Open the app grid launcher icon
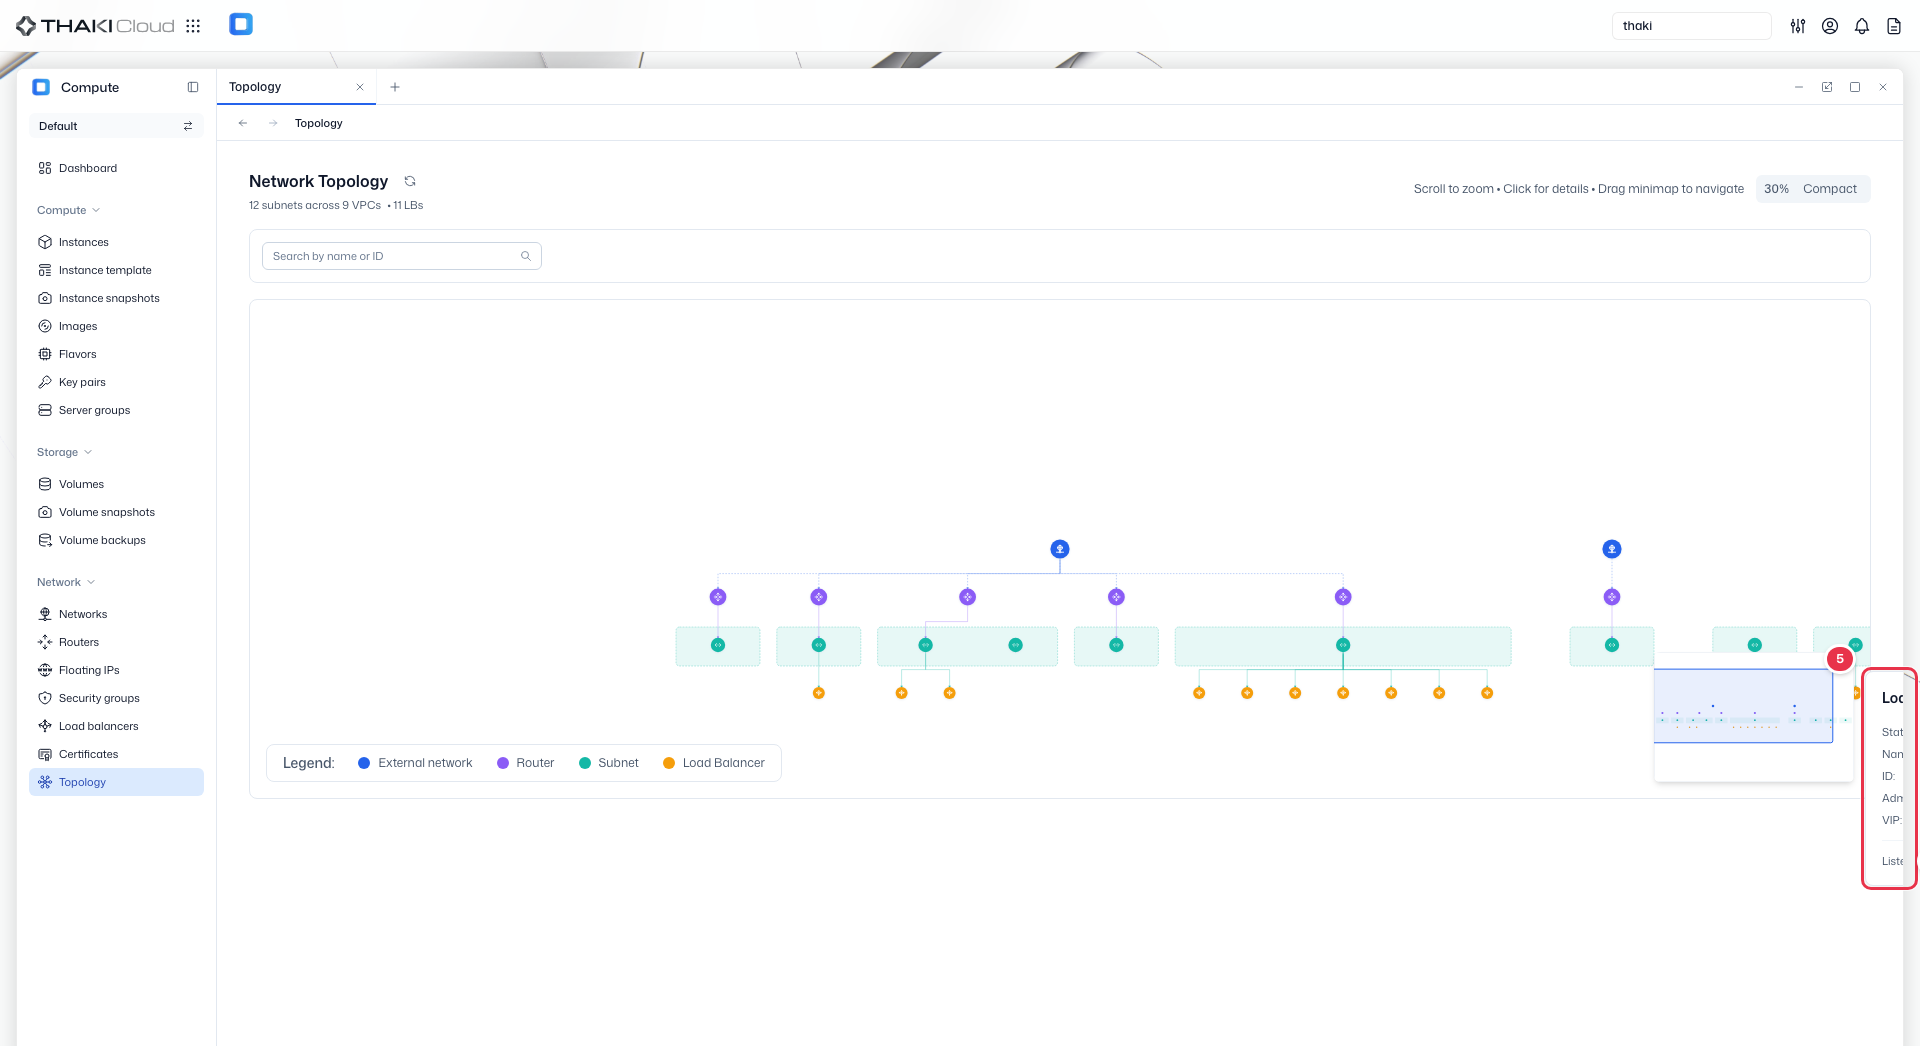 (193, 26)
